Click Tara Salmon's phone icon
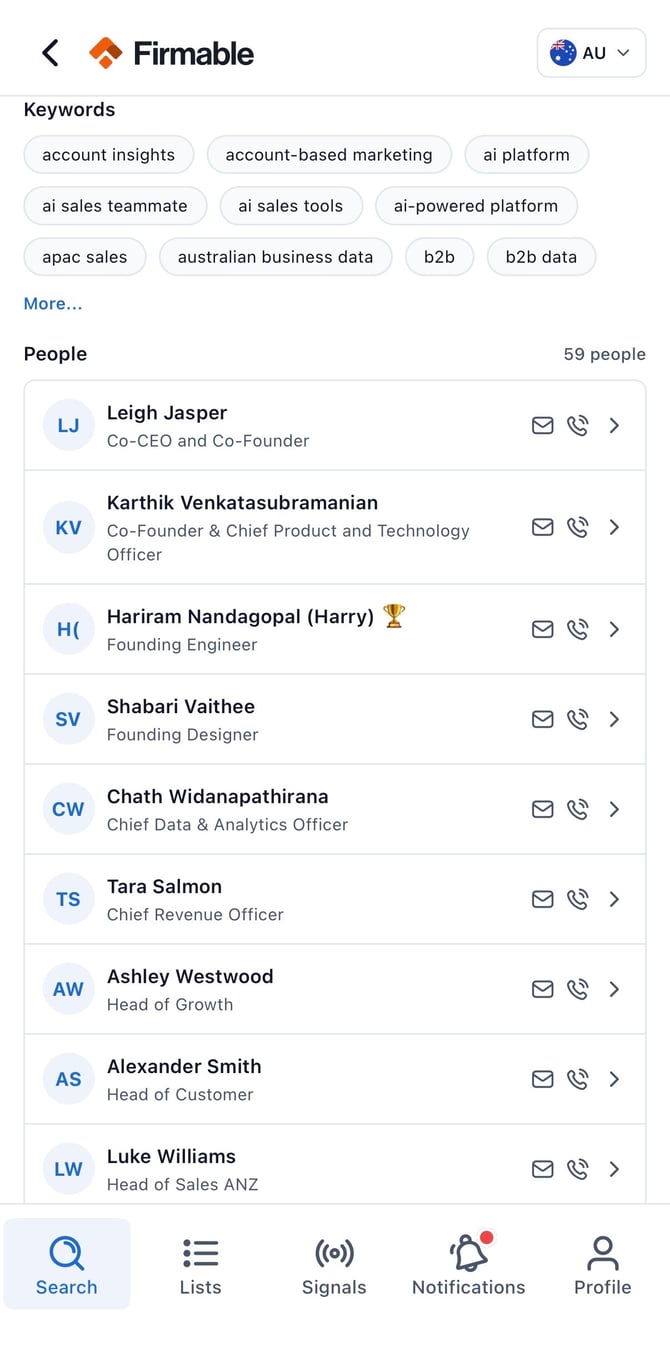 tap(578, 899)
